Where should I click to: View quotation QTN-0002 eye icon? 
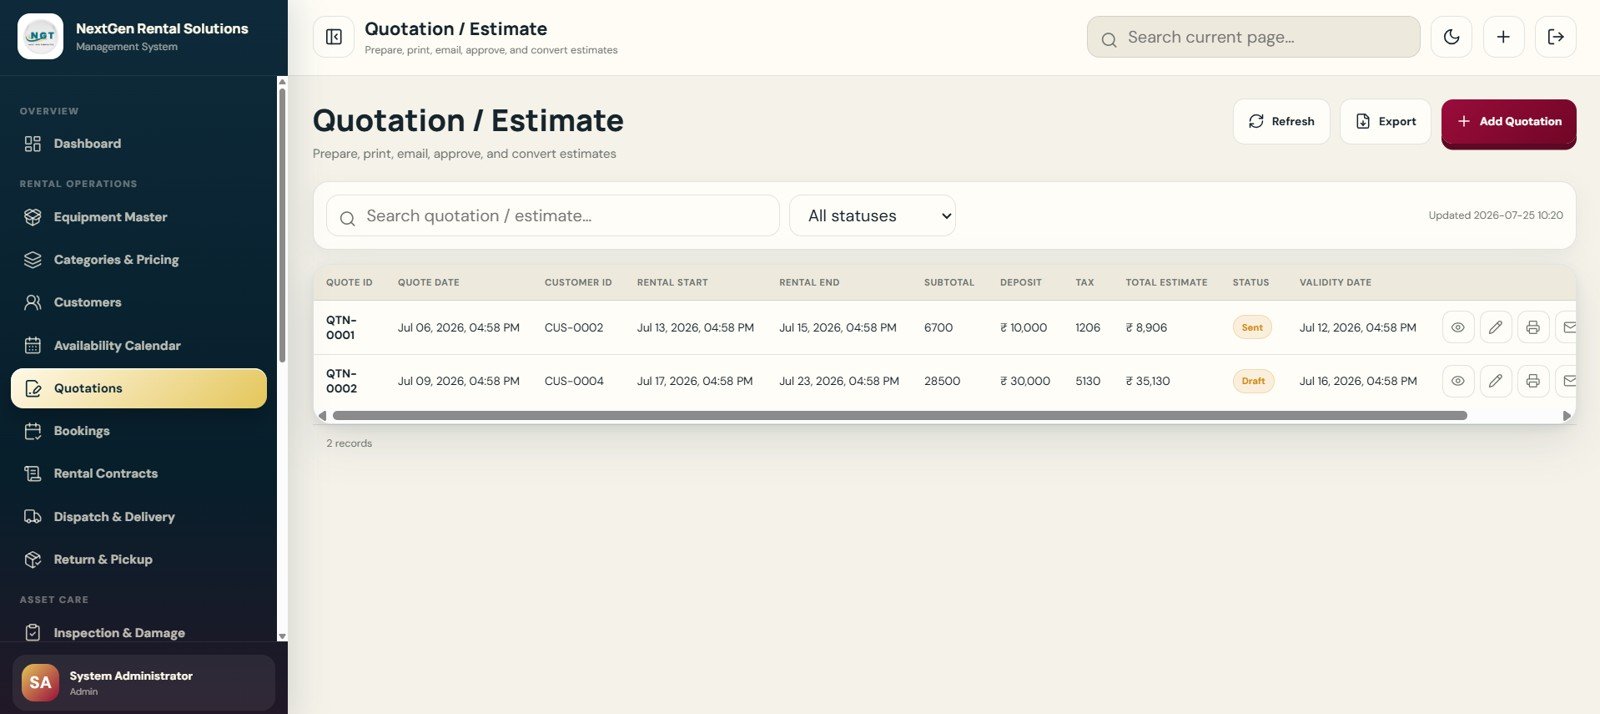click(1458, 381)
